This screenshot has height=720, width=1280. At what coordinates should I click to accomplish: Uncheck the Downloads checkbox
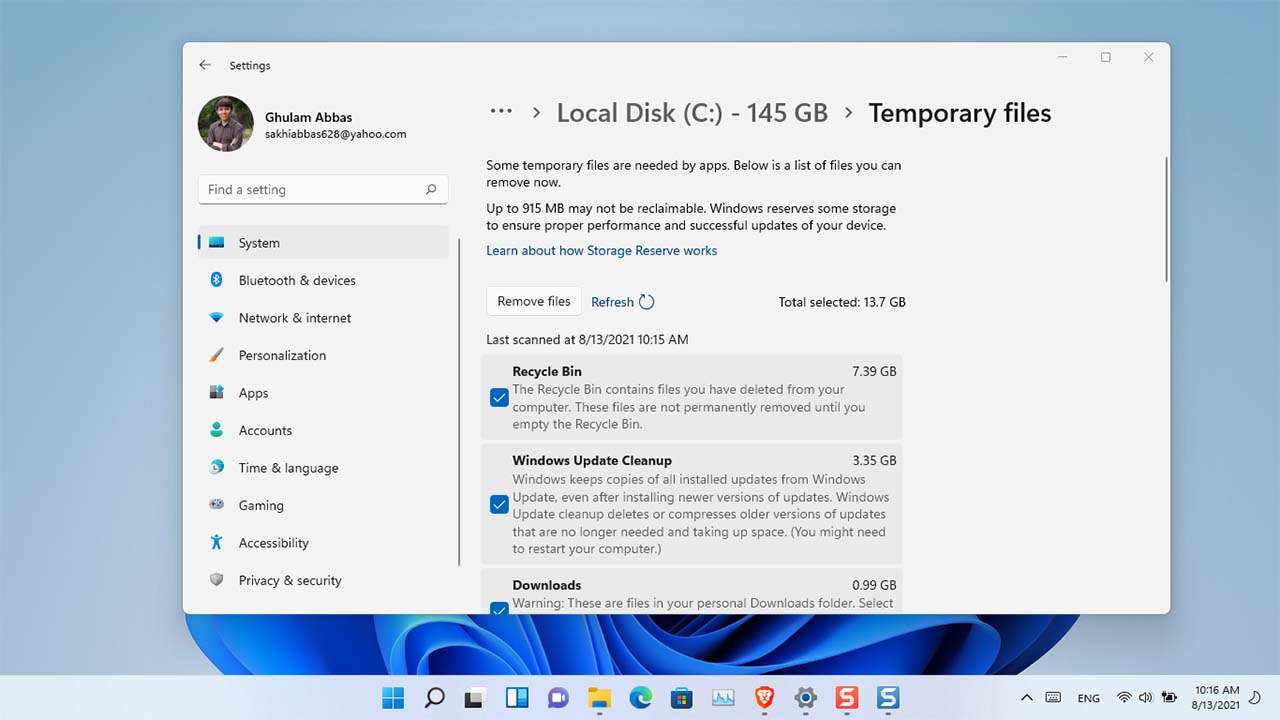tap(499, 608)
